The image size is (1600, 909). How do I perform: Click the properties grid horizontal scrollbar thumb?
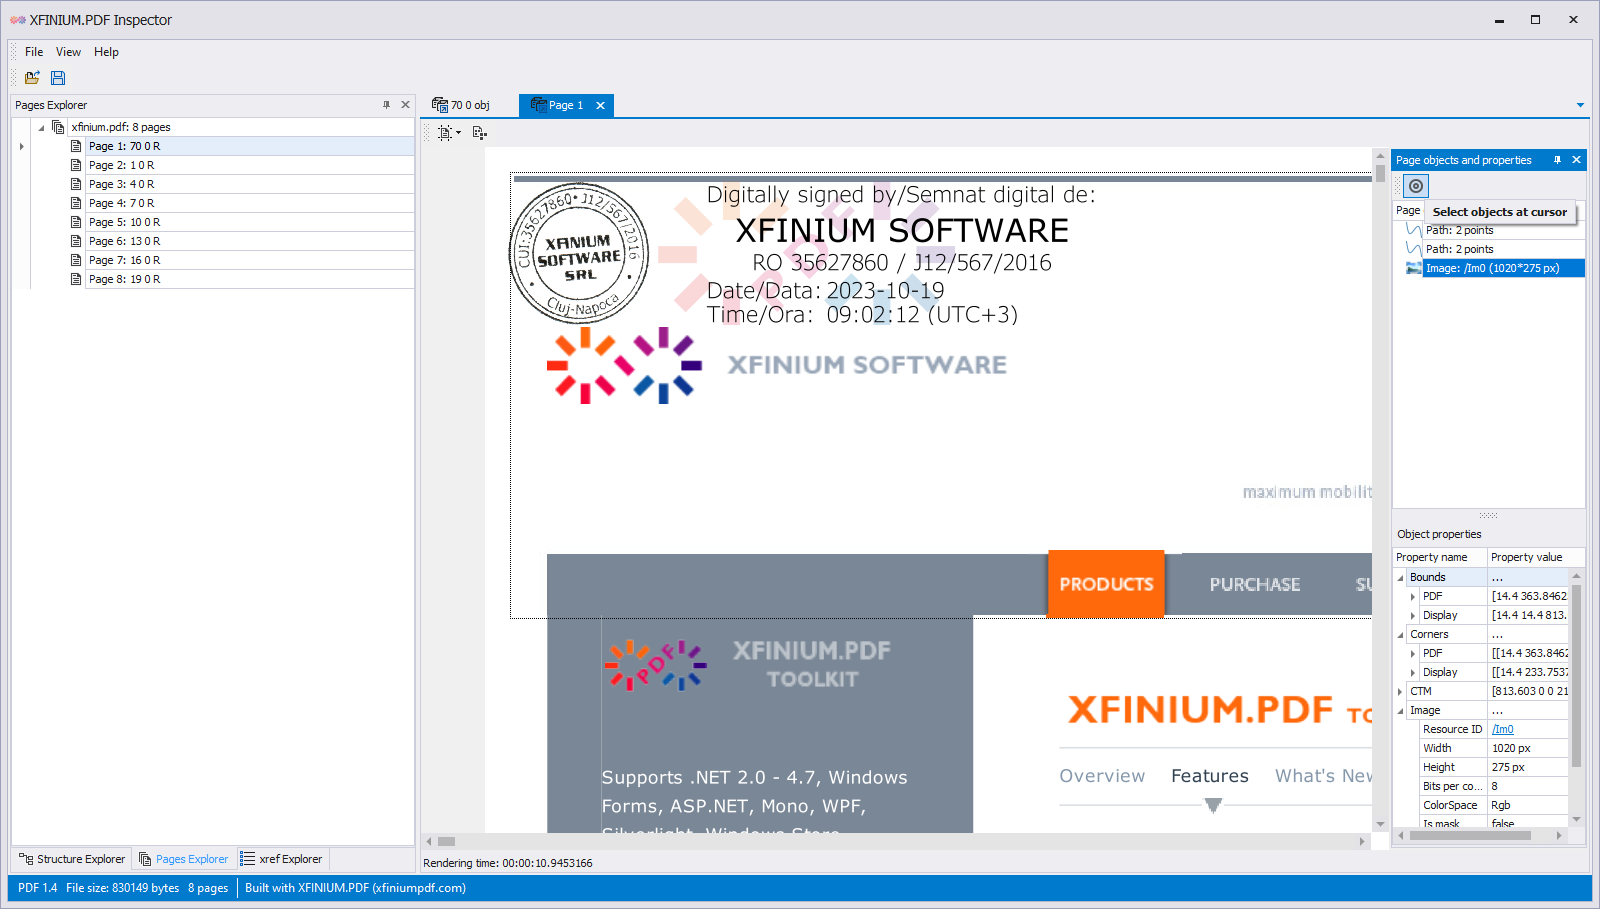[x=1470, y=836]
